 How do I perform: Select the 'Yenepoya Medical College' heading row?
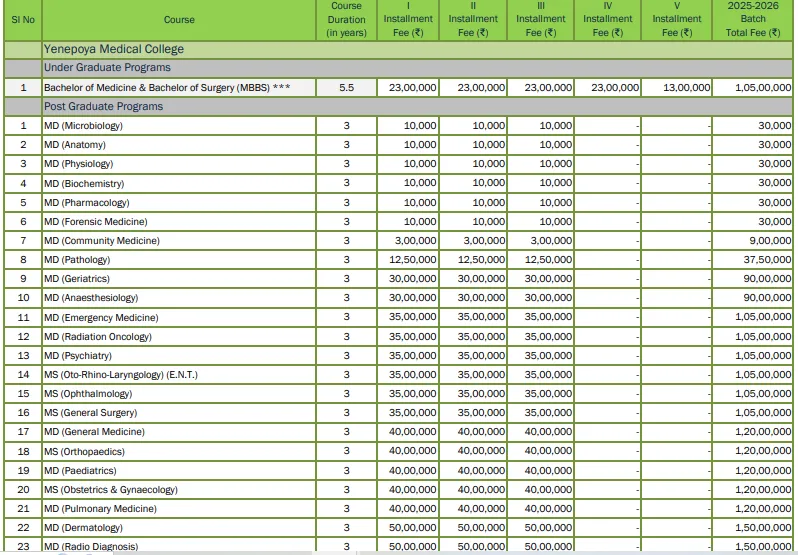coord(114,49)
